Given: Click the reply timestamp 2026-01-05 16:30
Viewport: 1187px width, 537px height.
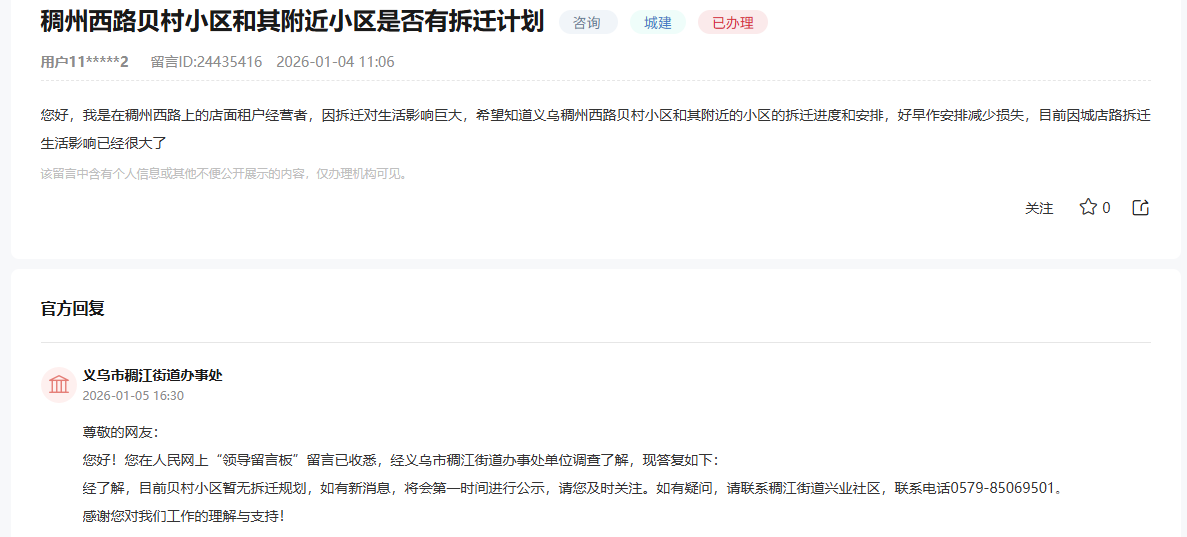Looking at the screenshot, I should tap(133, 396).
